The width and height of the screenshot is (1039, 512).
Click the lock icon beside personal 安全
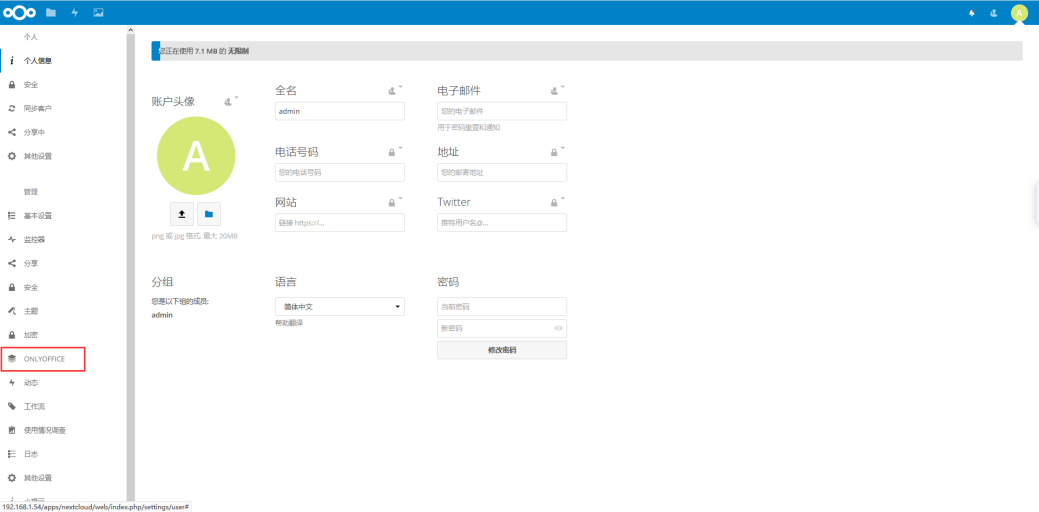[x=11, y=85]
